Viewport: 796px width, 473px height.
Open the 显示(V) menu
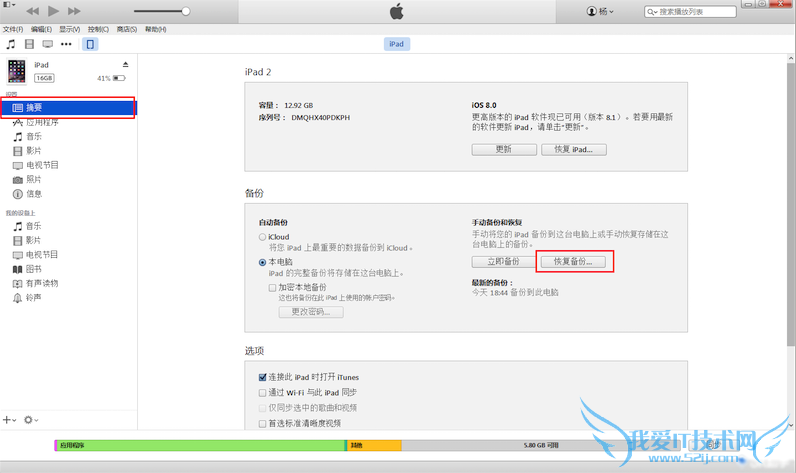tap(70, 29)
